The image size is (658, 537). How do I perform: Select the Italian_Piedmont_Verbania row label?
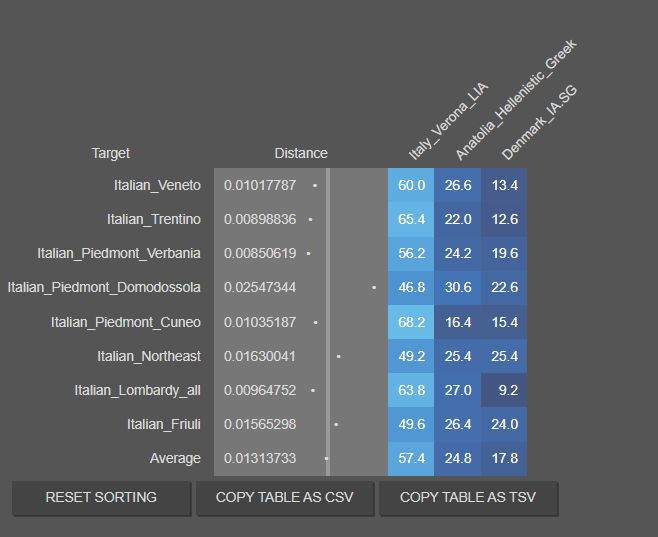(x=119, y=253)
